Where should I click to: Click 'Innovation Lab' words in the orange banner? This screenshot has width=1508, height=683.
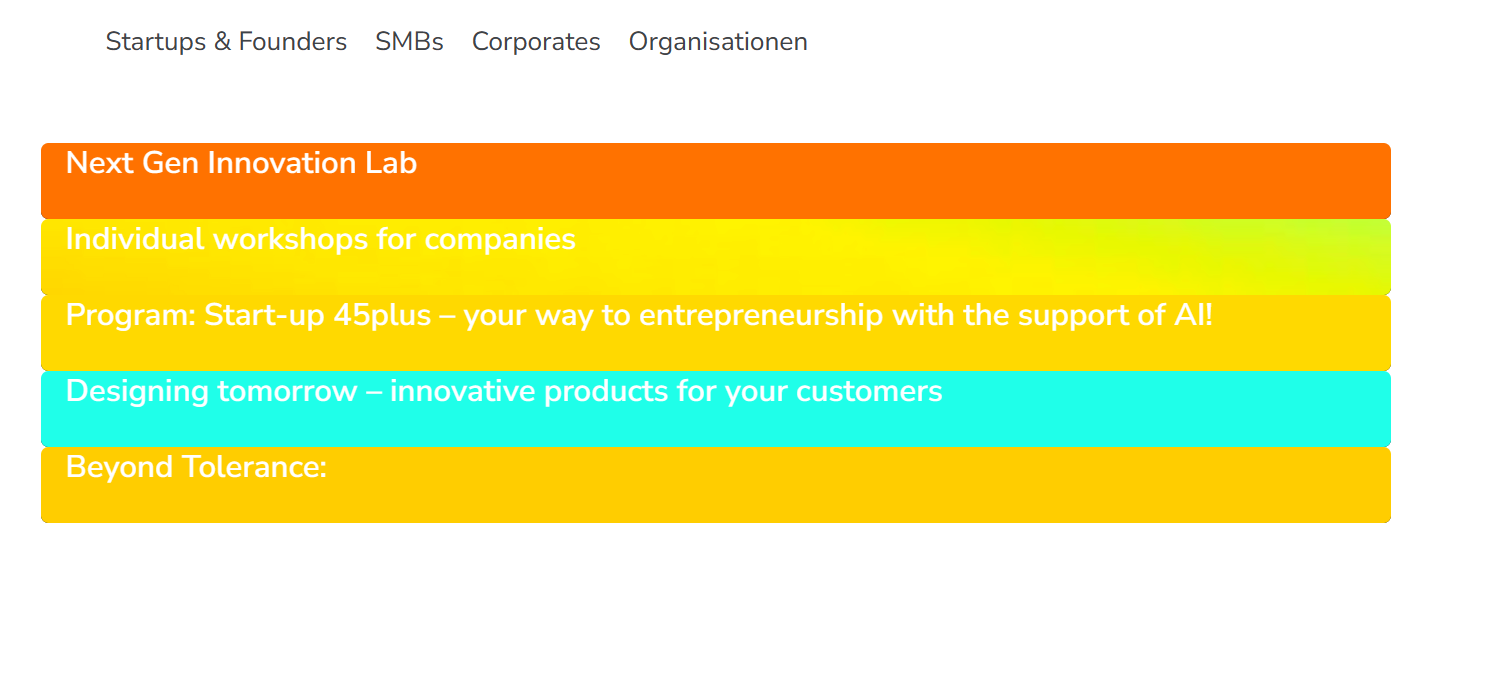pyautogui.click(x=312, y=163)
